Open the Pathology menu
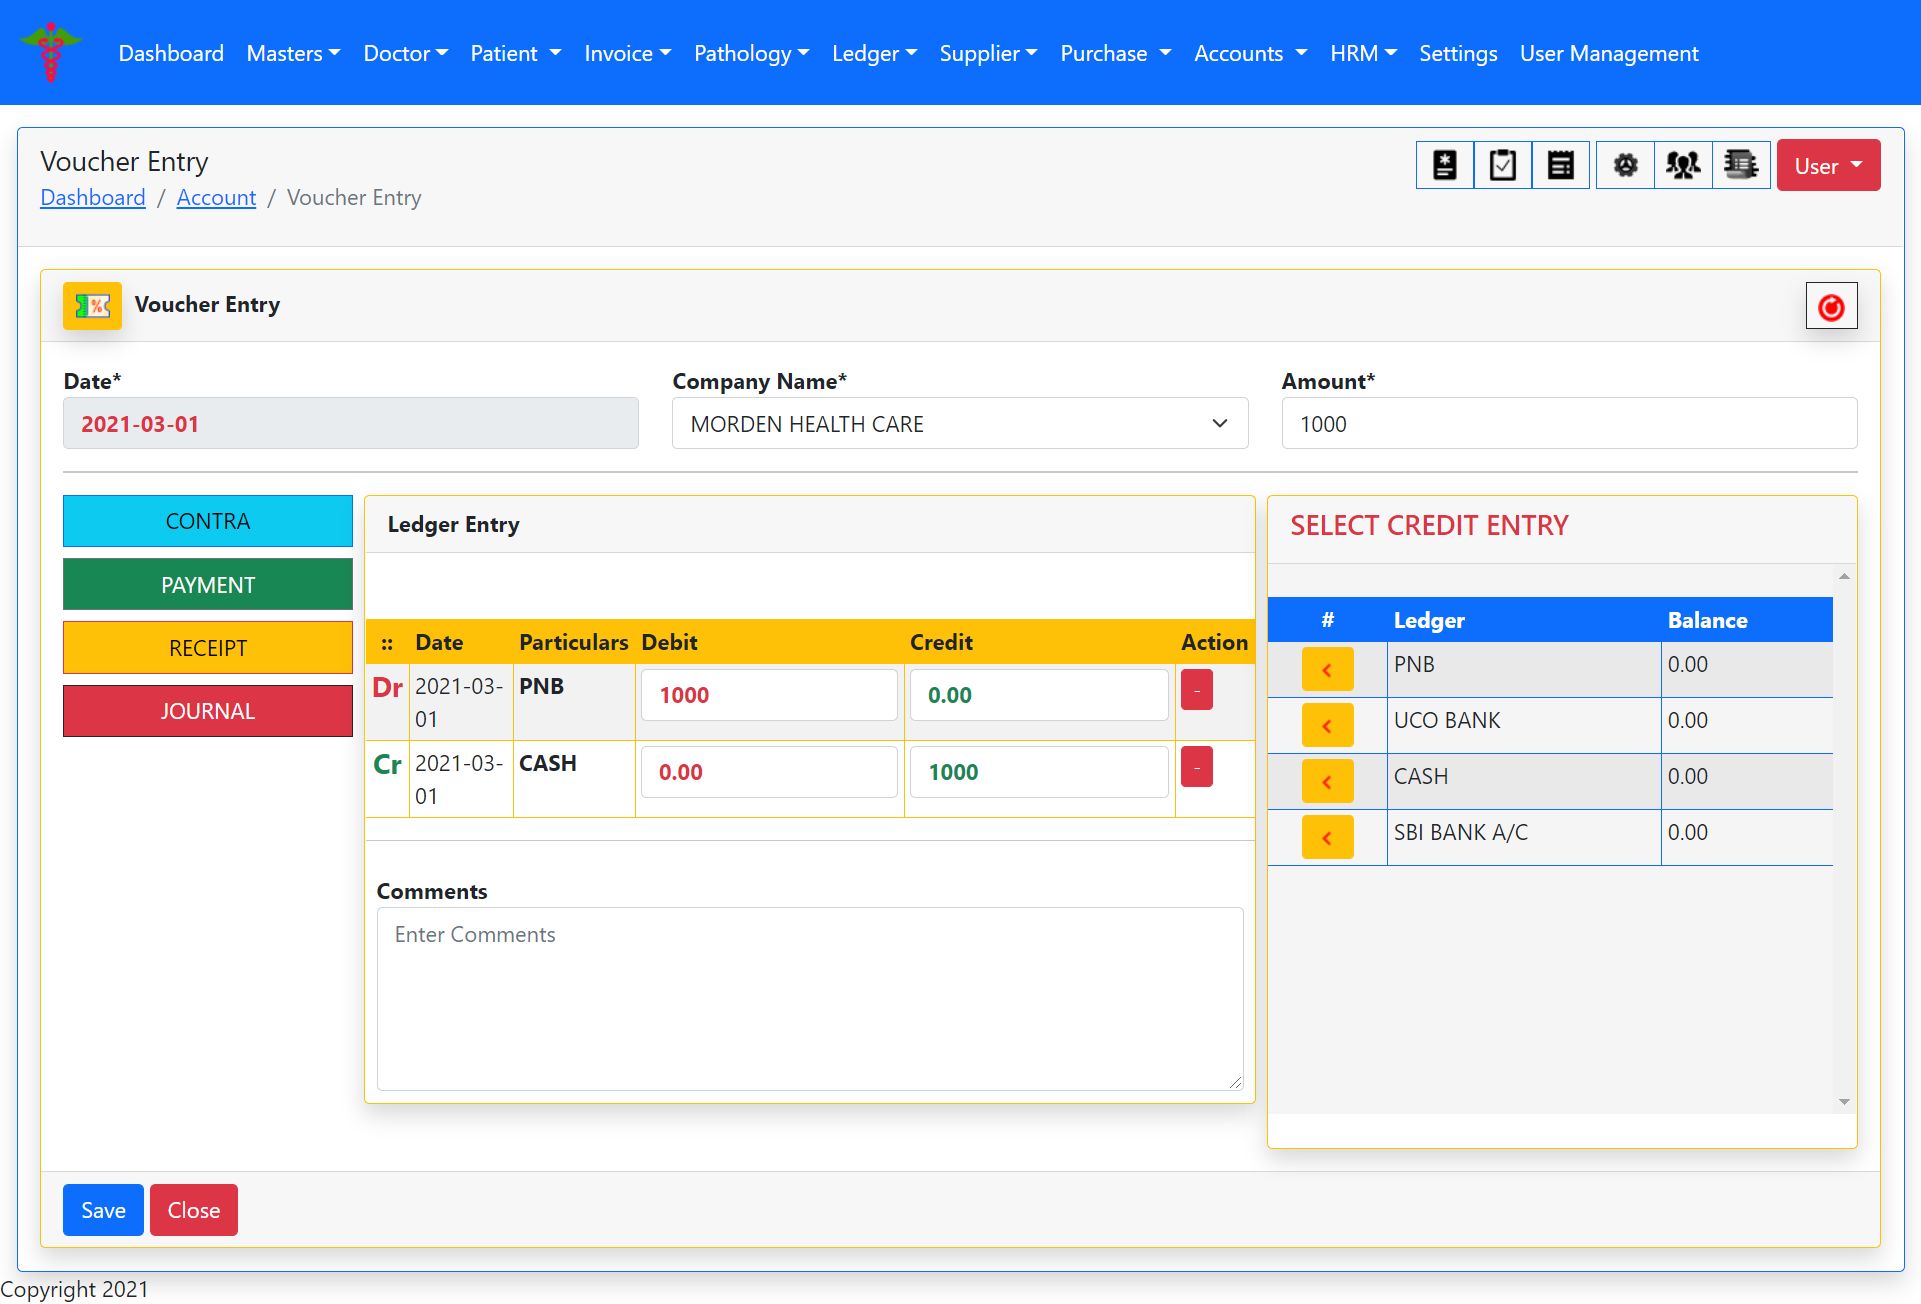 pyautogui.click(x=750, y=54)
